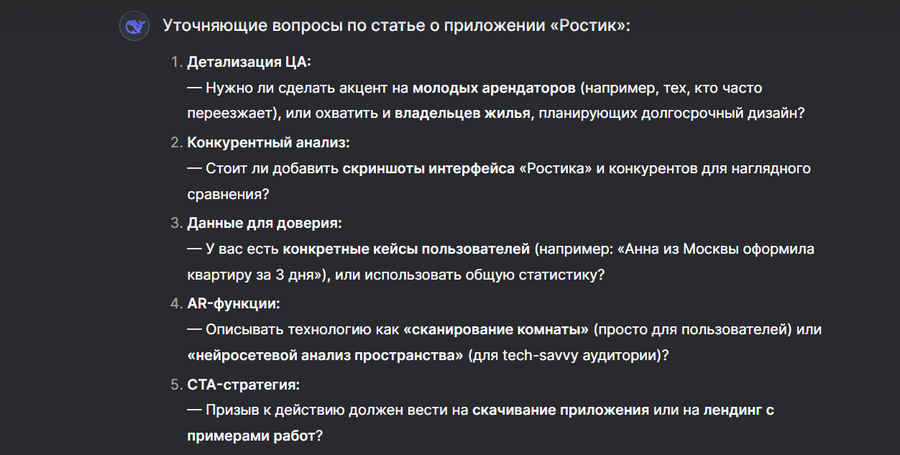900x455 pixels.
Task: Click the DeepSeek whale avatar icon
Action: pos(134,26)
